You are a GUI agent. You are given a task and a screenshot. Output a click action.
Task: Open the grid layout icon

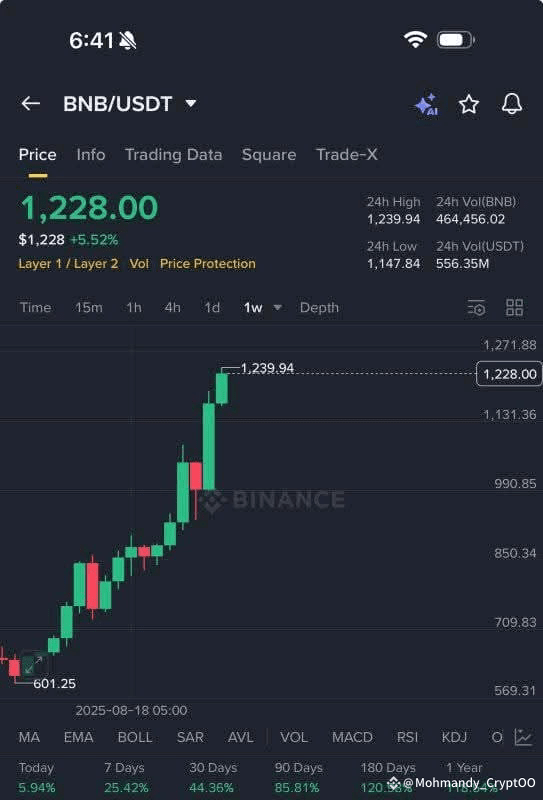[x=514, y=308]
